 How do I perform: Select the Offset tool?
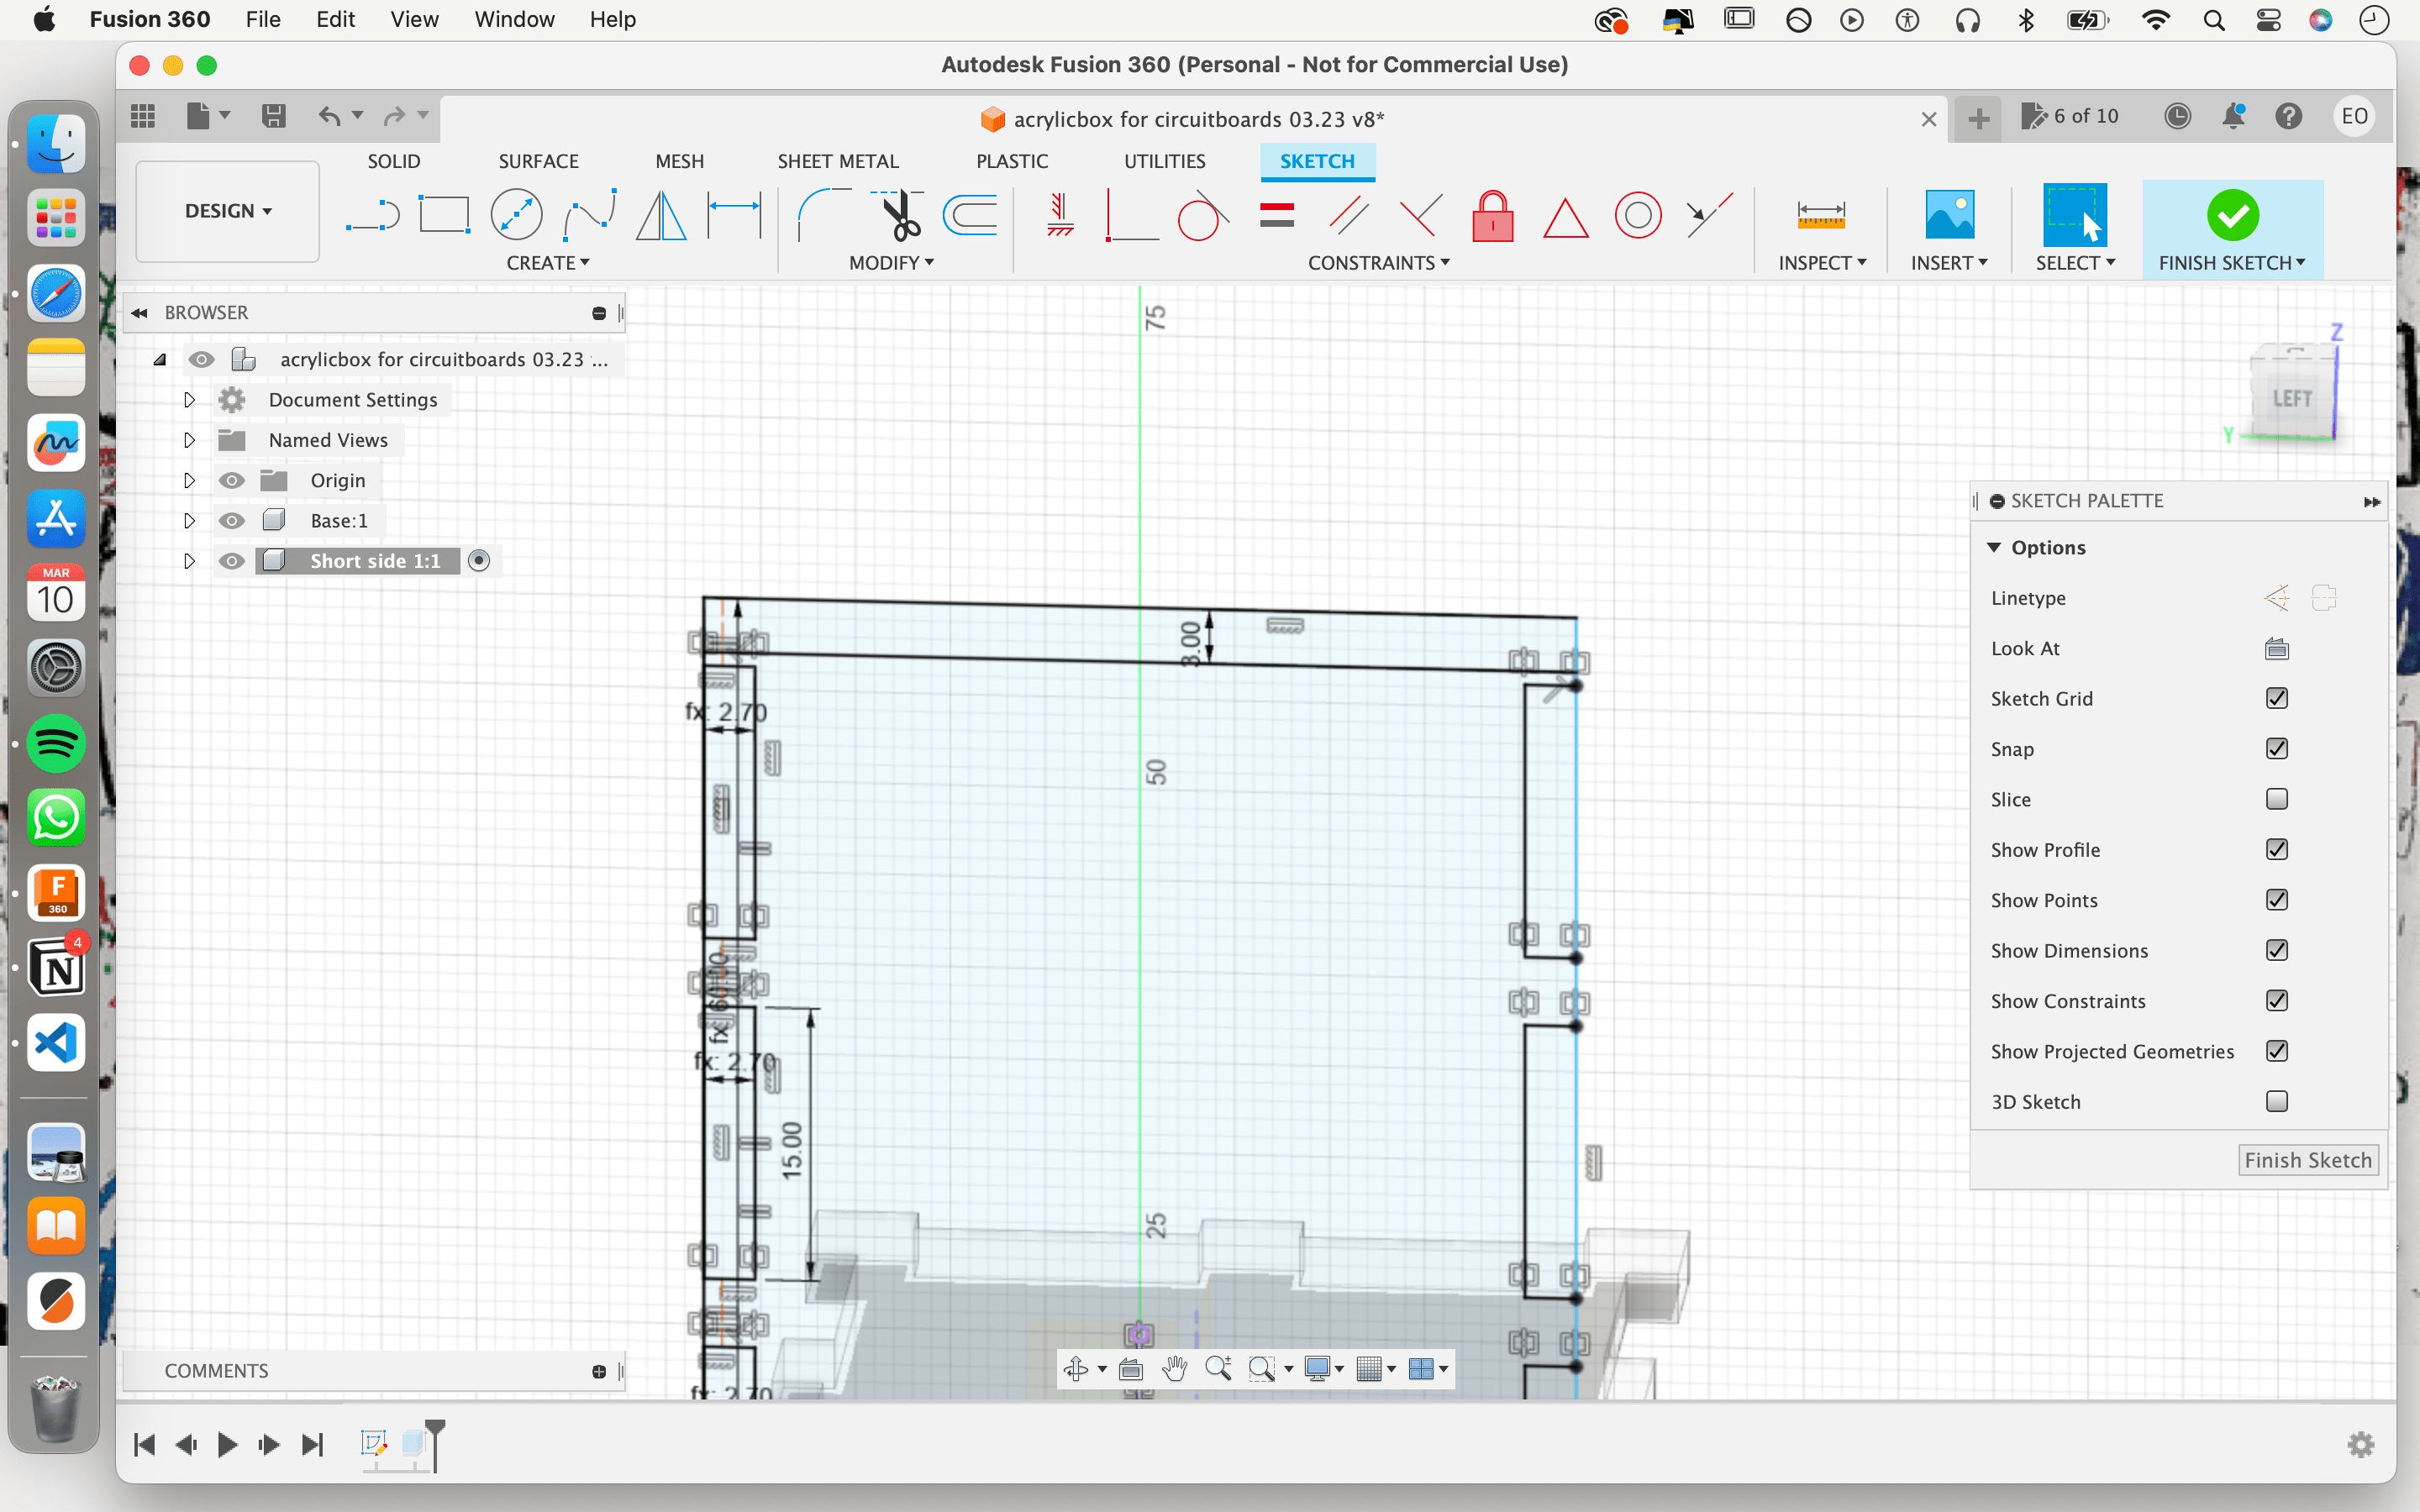tap(970, 215)
